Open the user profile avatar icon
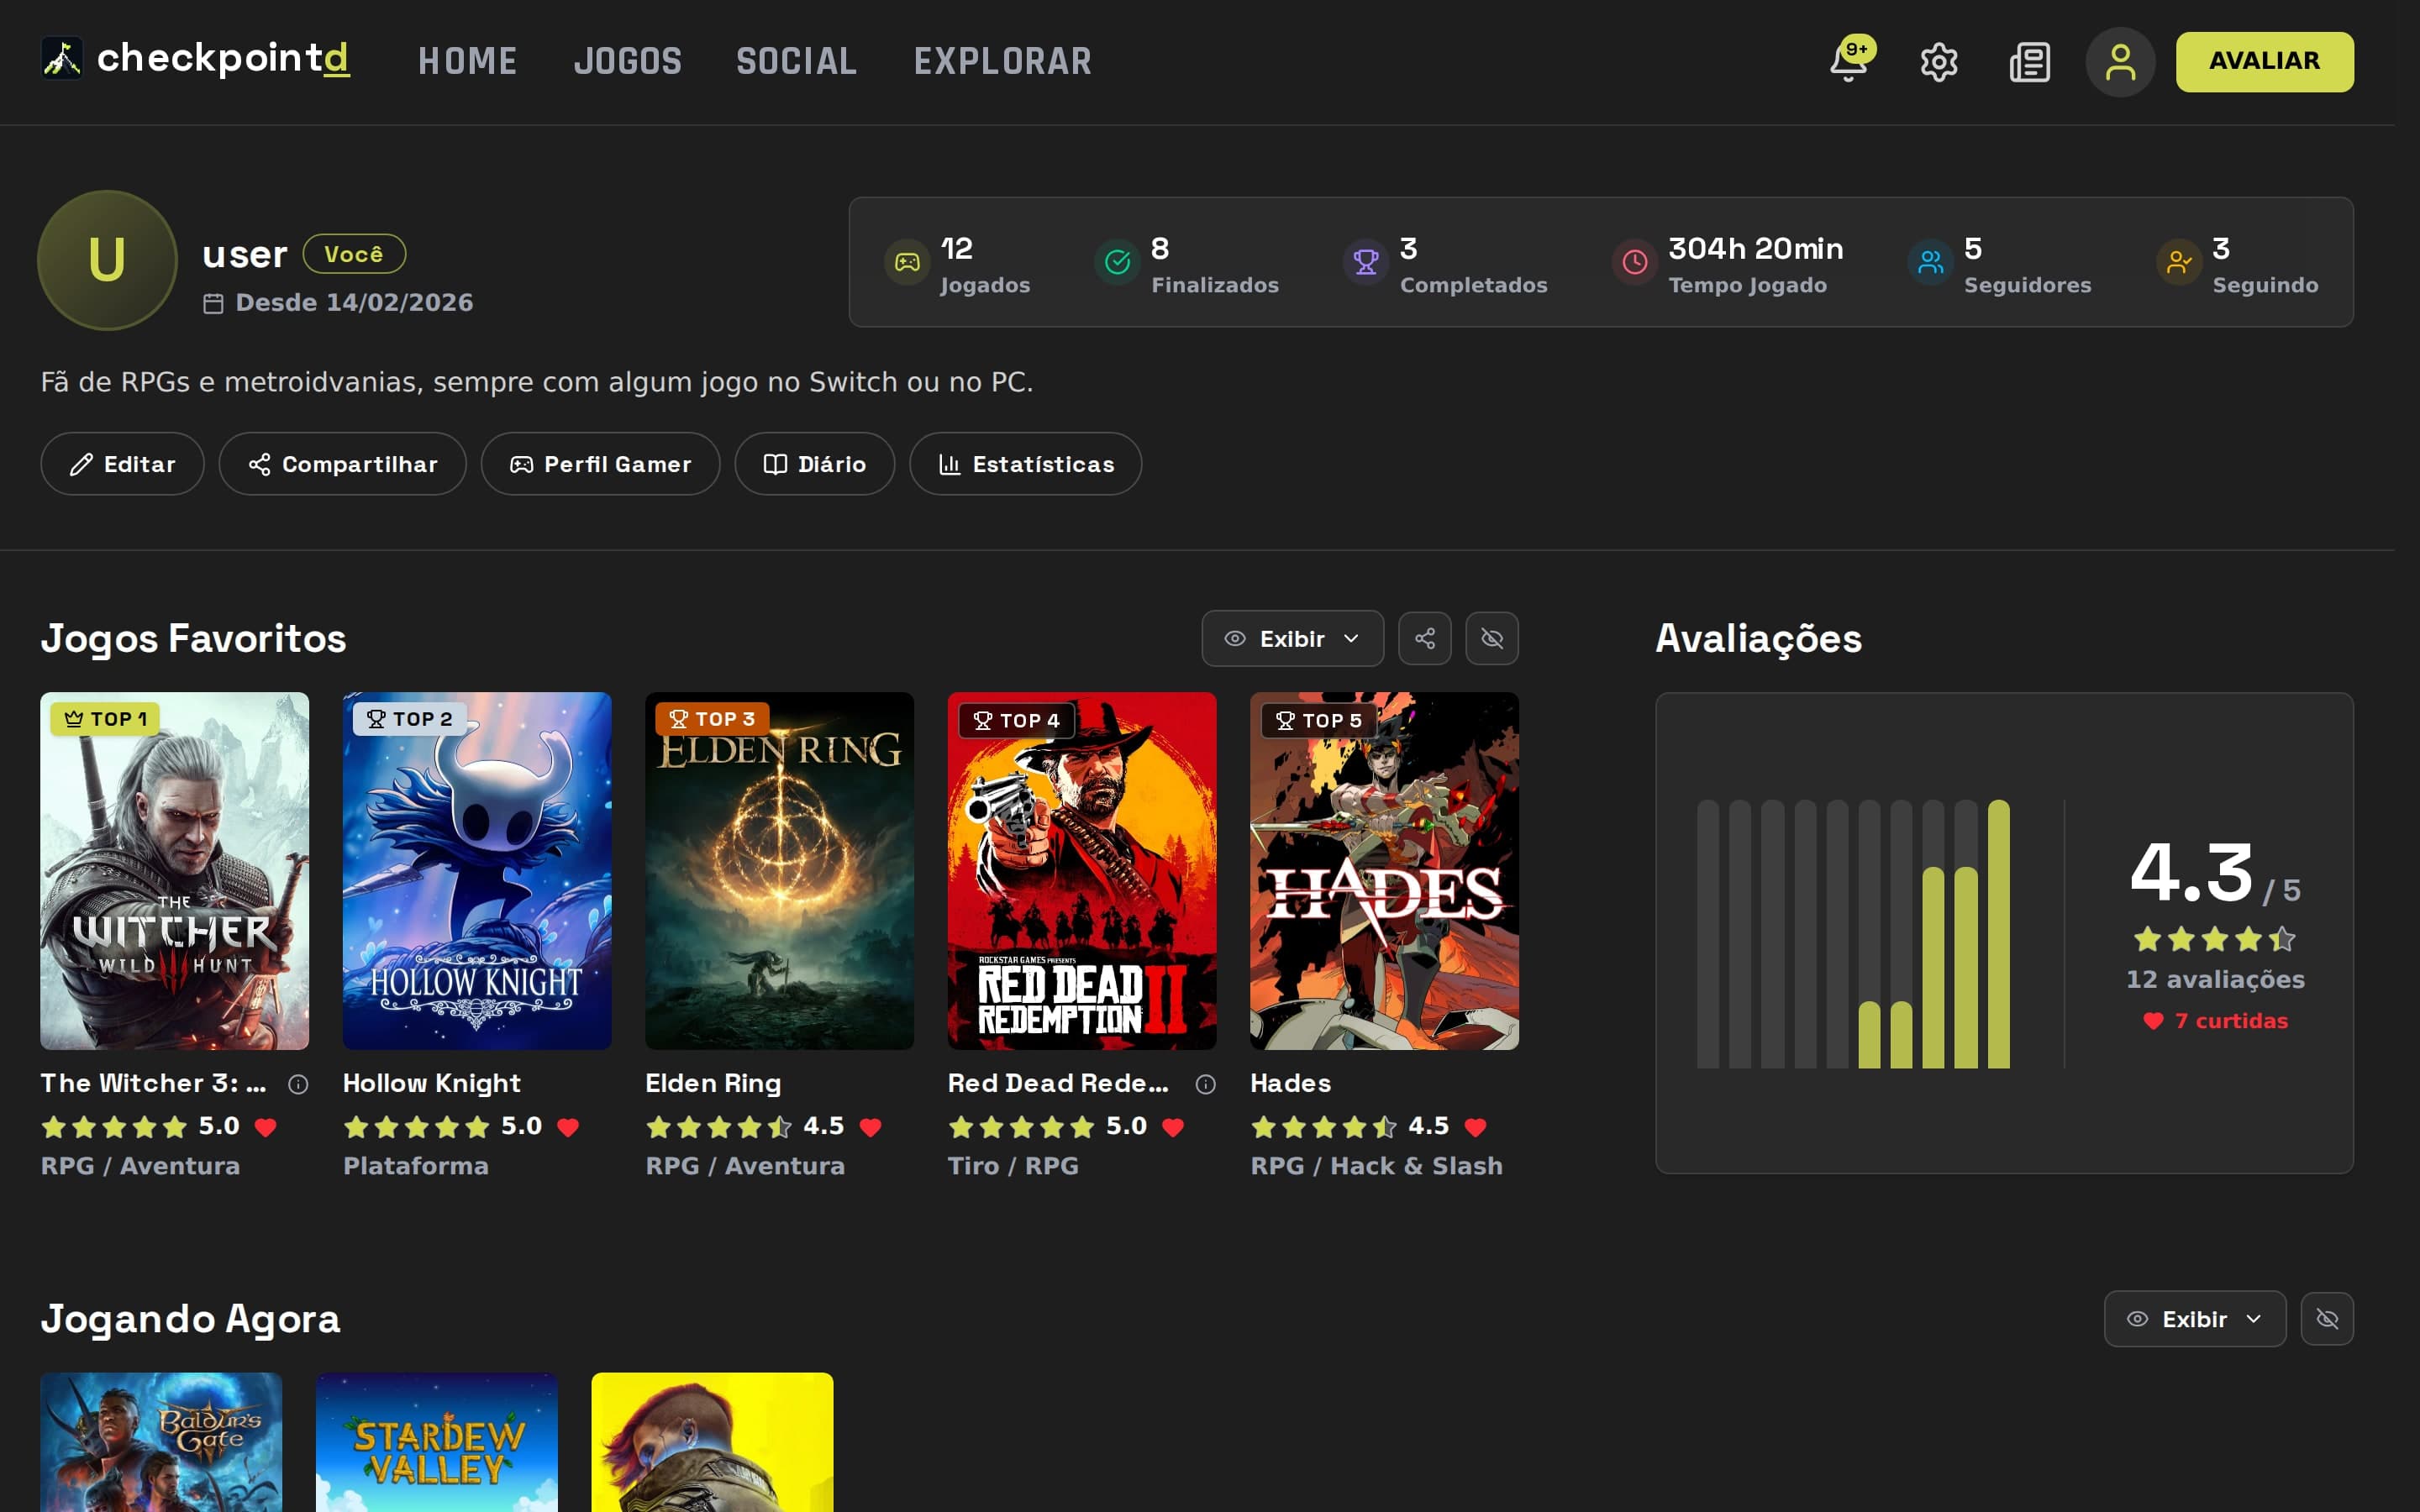 [2120, 62]
